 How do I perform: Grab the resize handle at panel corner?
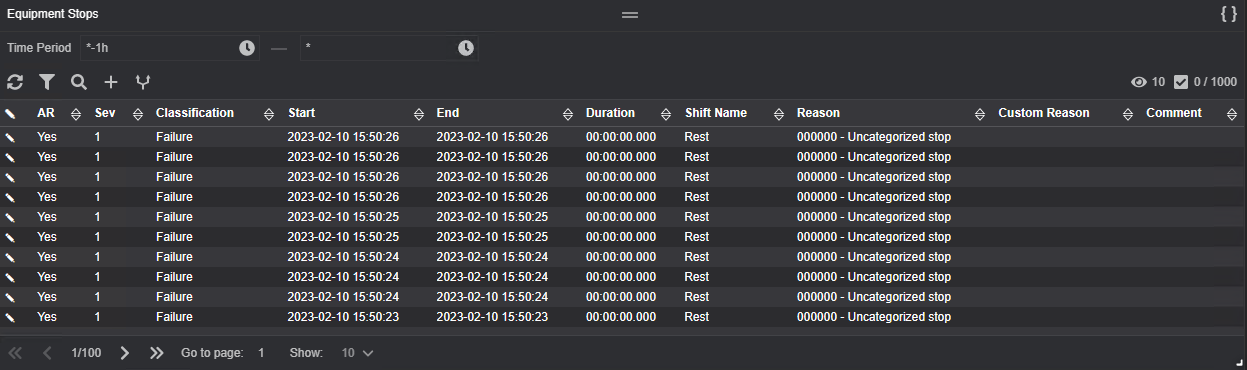1240,363
